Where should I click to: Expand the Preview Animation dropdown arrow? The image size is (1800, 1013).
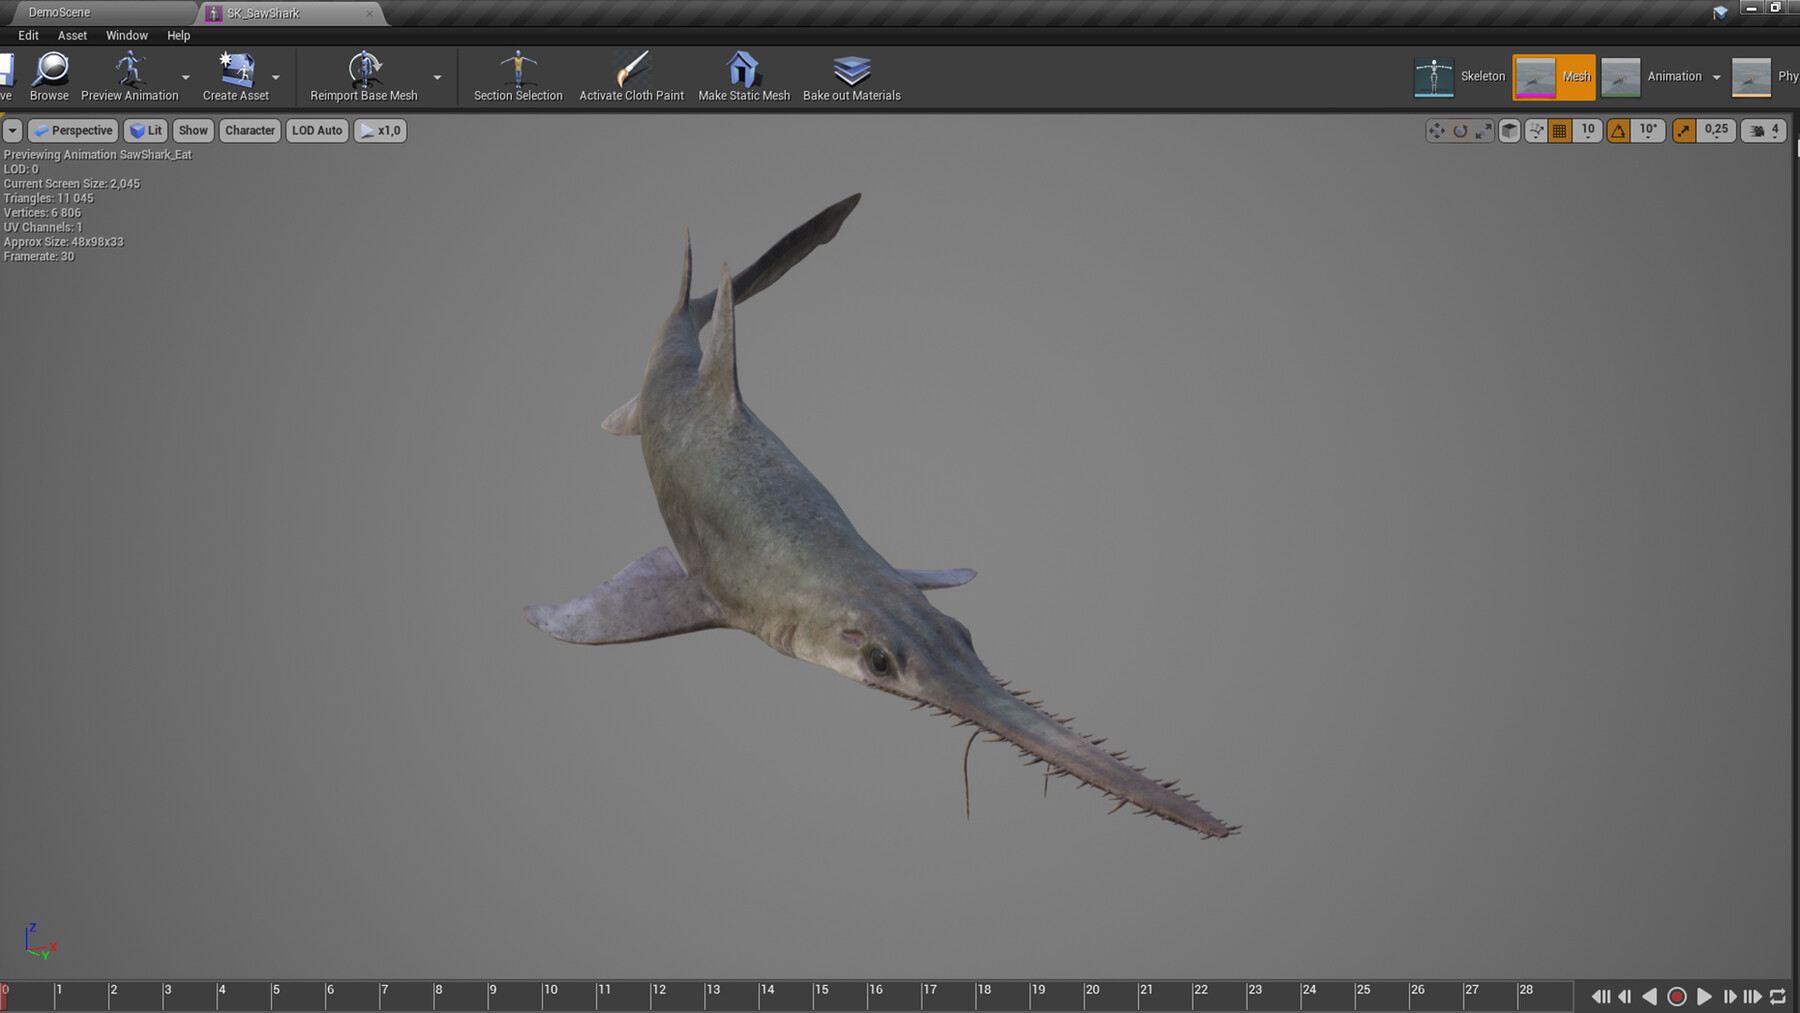click(x=185, y=76)
